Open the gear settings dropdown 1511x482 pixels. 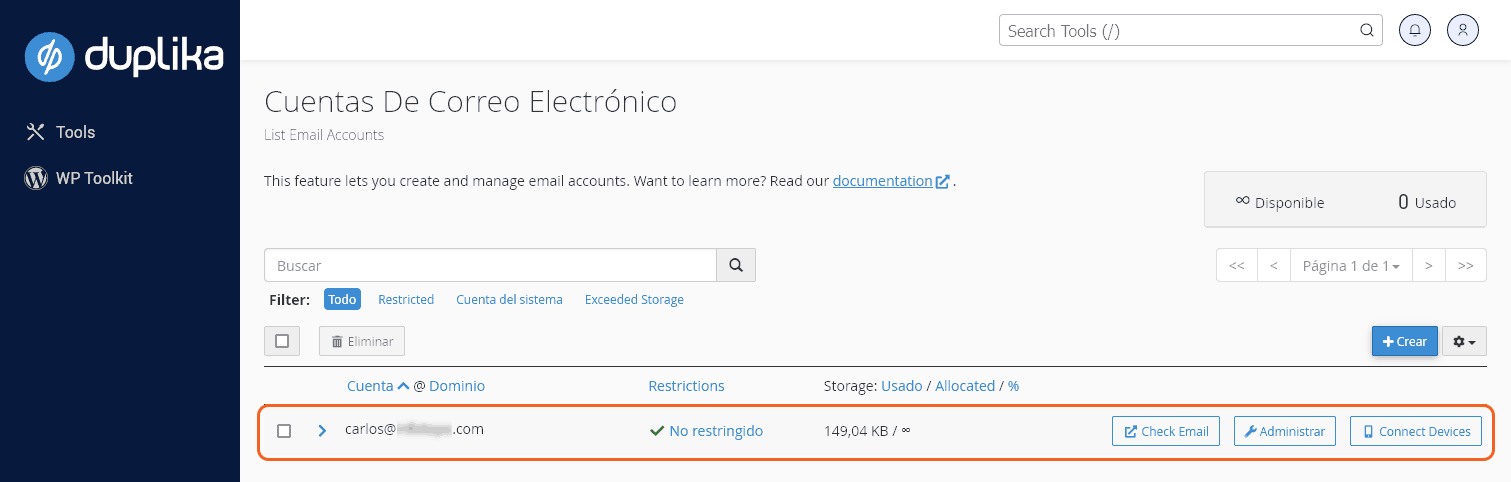[x=1464, y=341]
